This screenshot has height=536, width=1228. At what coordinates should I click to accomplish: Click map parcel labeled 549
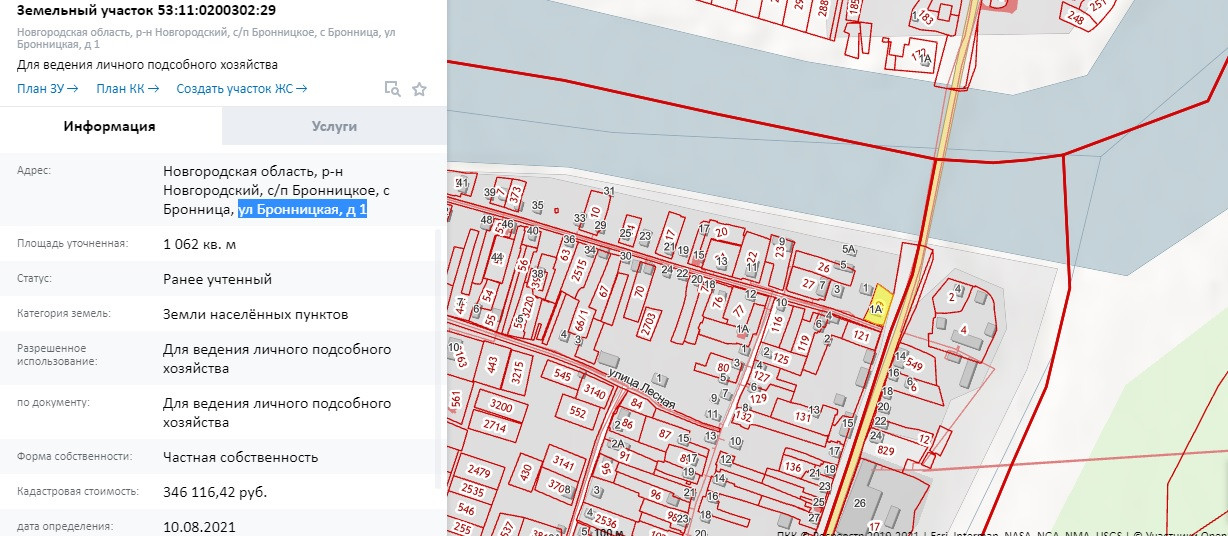913,365
